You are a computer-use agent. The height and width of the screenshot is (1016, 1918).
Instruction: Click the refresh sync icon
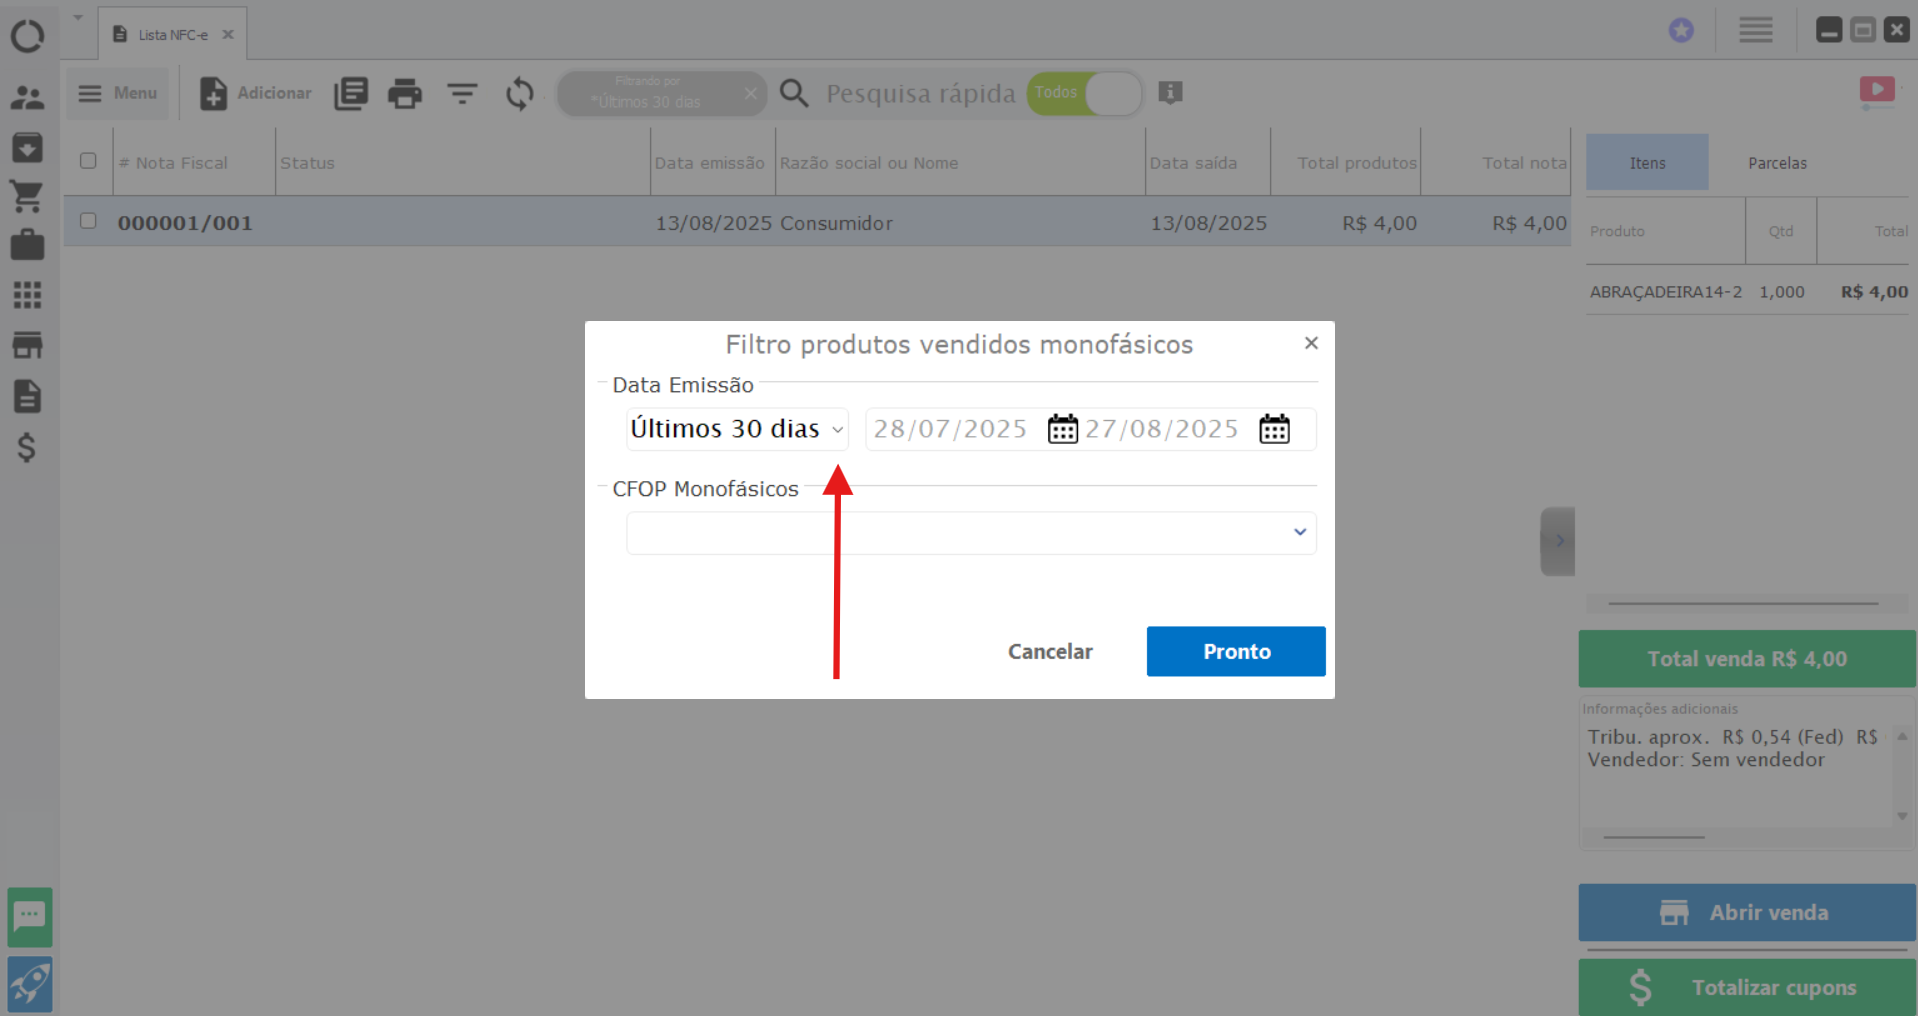tap(520, 94)
